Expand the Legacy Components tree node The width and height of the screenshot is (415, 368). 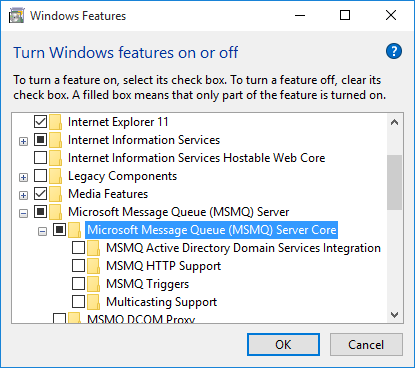(x=23, y=177)
